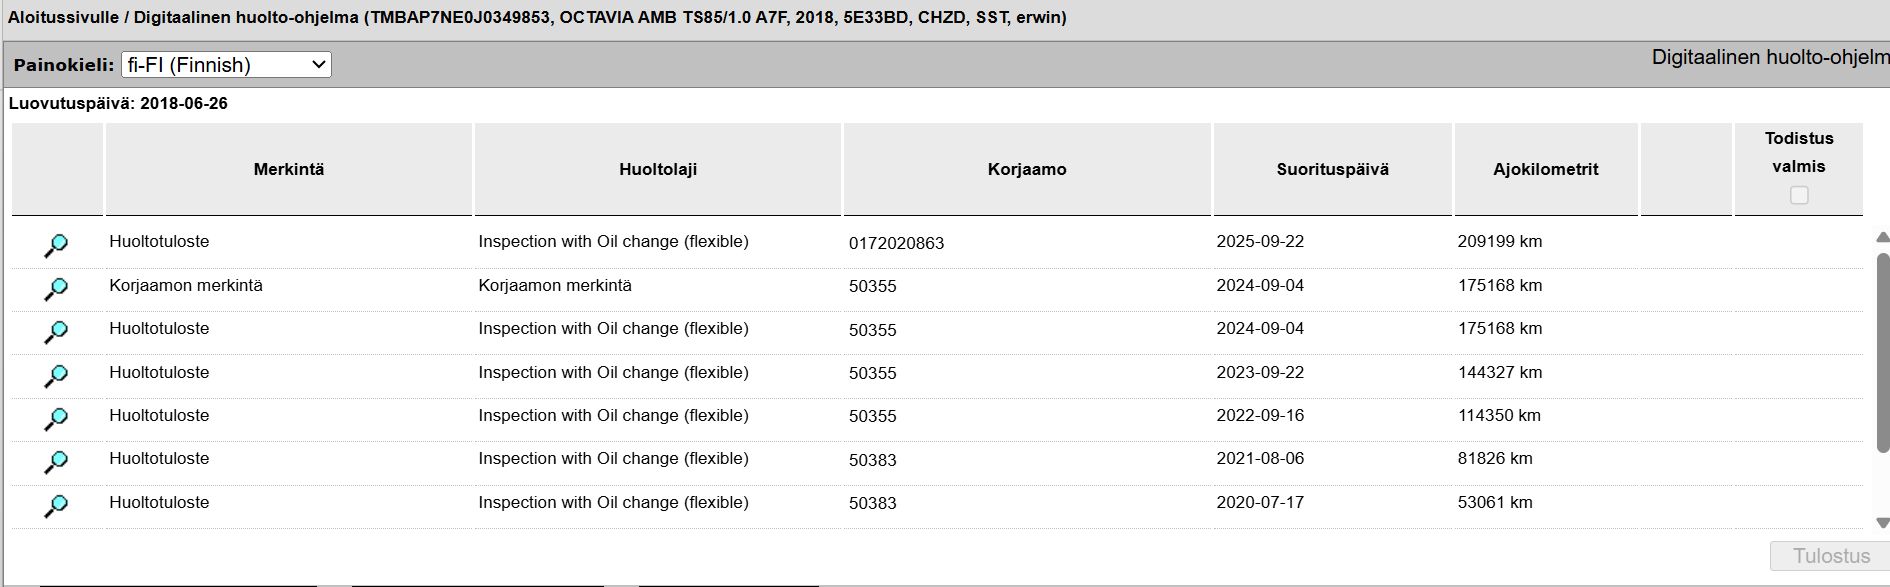The width and height of the screenshot is (1890, 587).
Task: Open details of the 2022-09-16 inspection
Action: pos(56,418)
